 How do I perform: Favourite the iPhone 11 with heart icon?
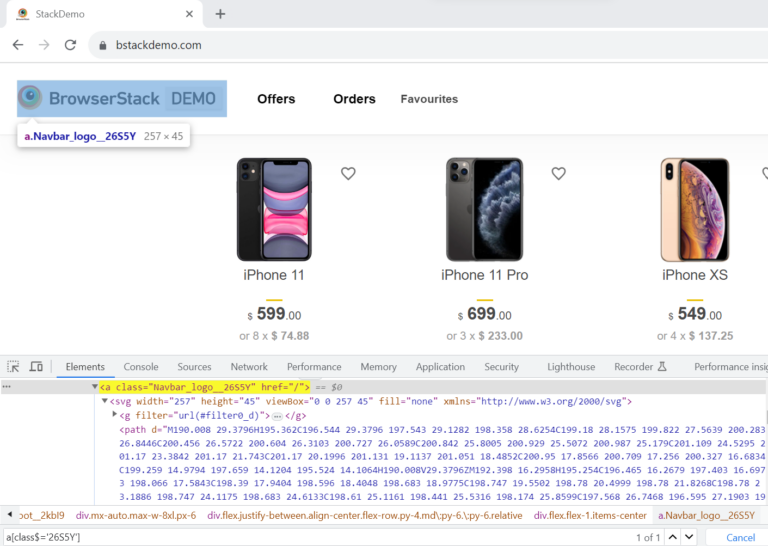348,173
